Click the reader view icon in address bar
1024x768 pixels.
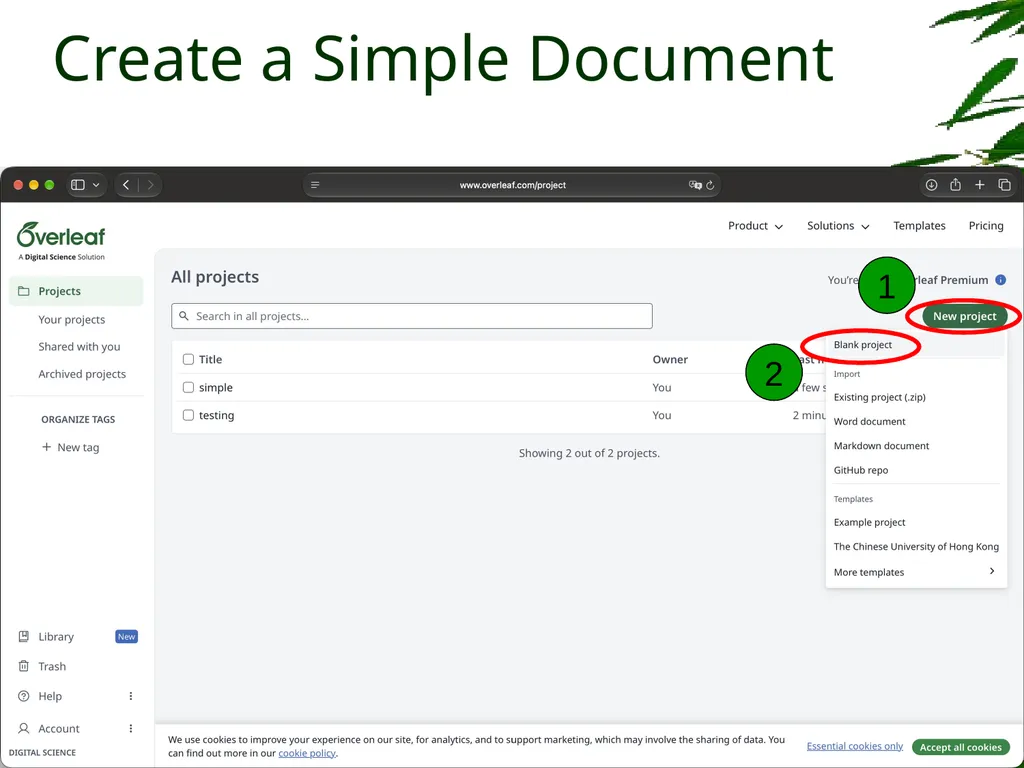pos(315,185)
